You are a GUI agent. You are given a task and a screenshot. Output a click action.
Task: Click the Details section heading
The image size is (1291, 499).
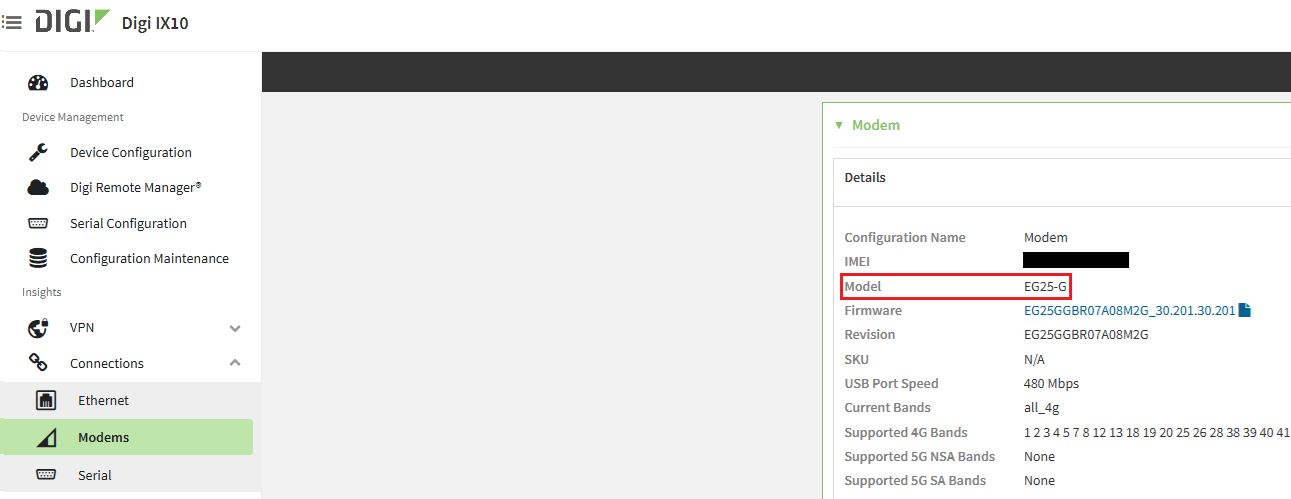pos(865,178)
